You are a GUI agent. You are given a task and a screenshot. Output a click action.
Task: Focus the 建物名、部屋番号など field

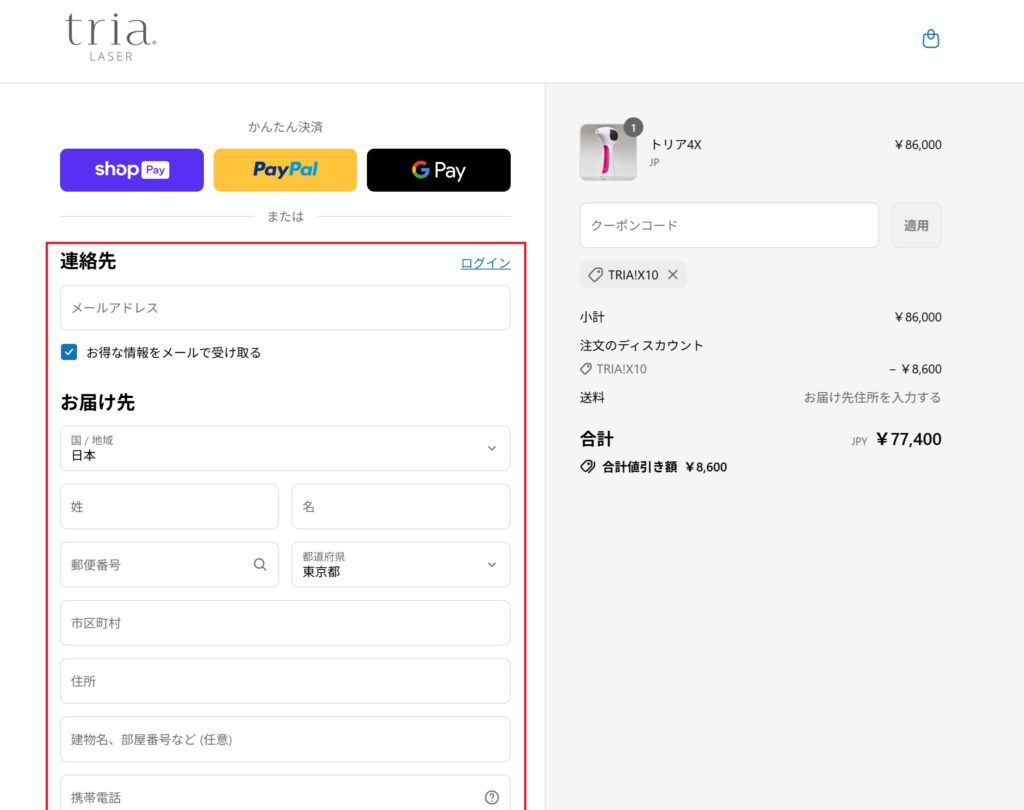pos(285,739)
